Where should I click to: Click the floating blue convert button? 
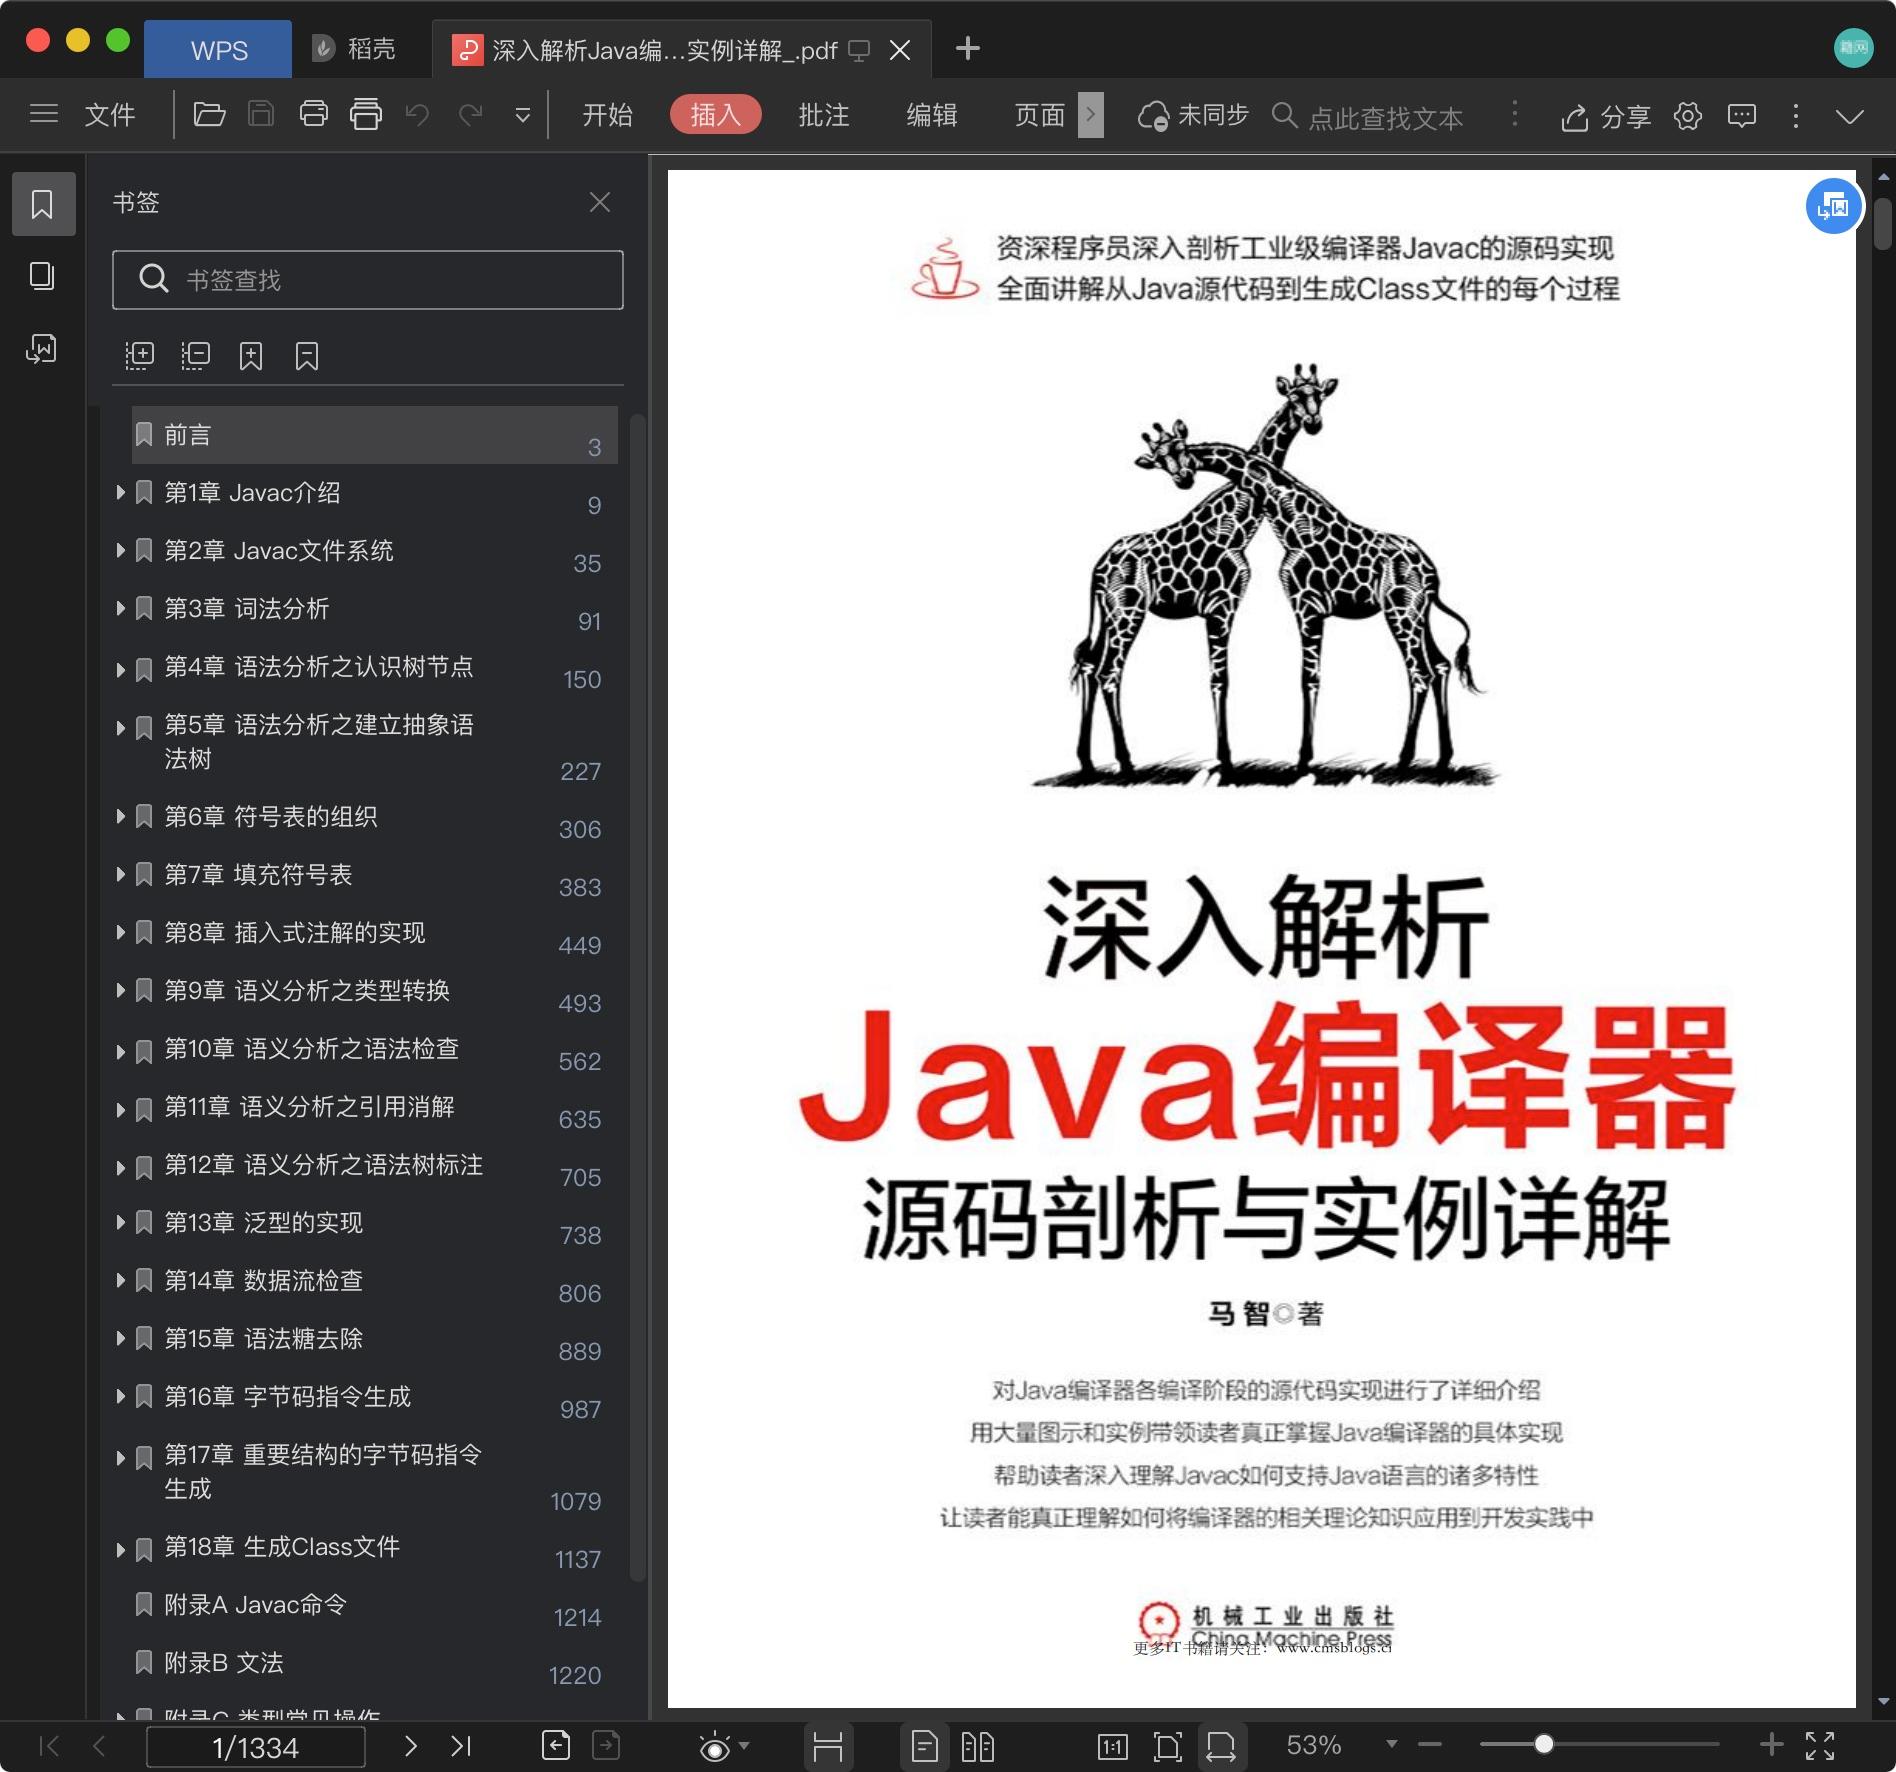1833,206
